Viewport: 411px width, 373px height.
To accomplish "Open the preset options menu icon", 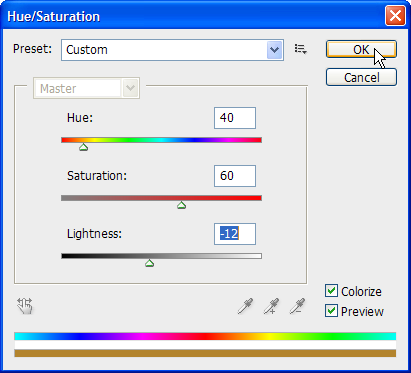I will coord(300,49).
